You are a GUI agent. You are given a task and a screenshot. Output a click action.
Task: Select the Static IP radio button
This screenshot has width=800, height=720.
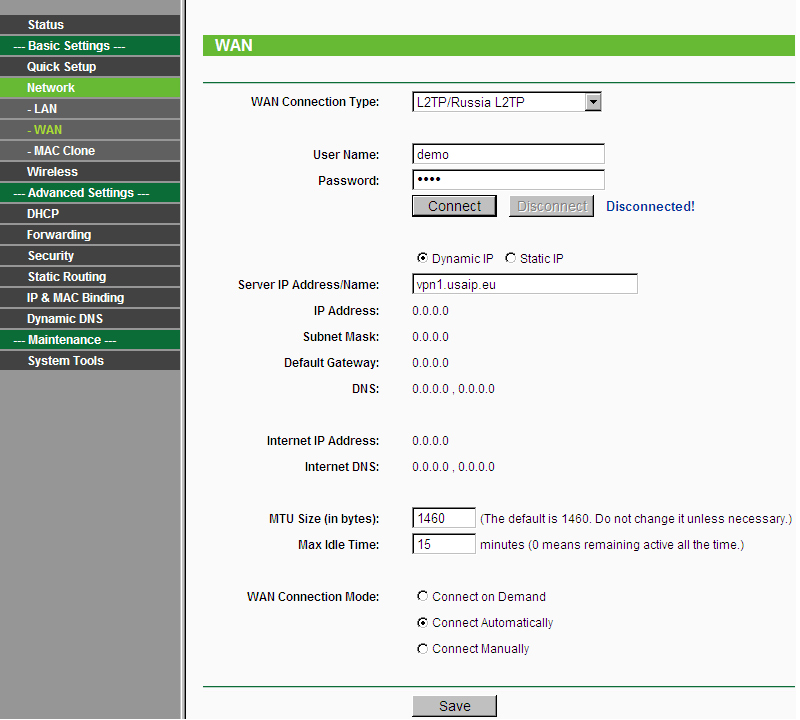coord(510,258)
